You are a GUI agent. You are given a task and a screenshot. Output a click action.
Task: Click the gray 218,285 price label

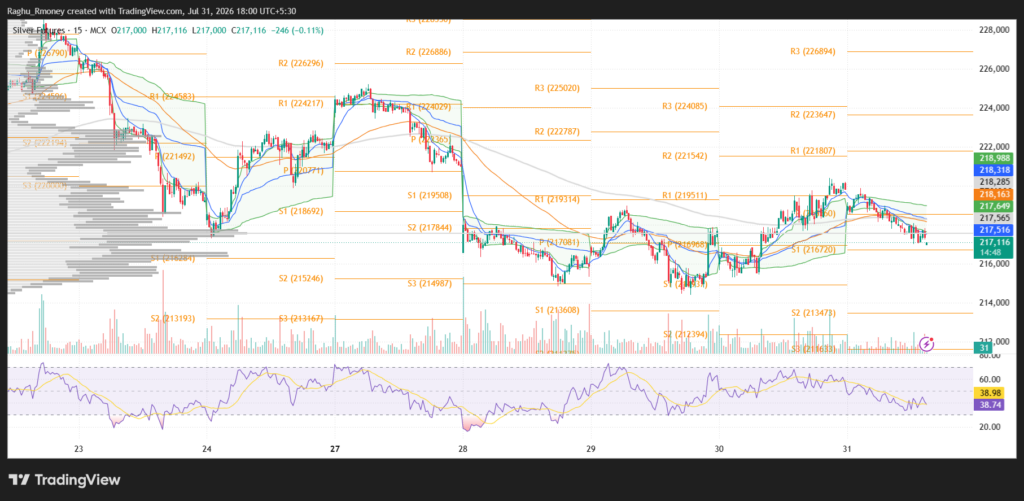993,182
